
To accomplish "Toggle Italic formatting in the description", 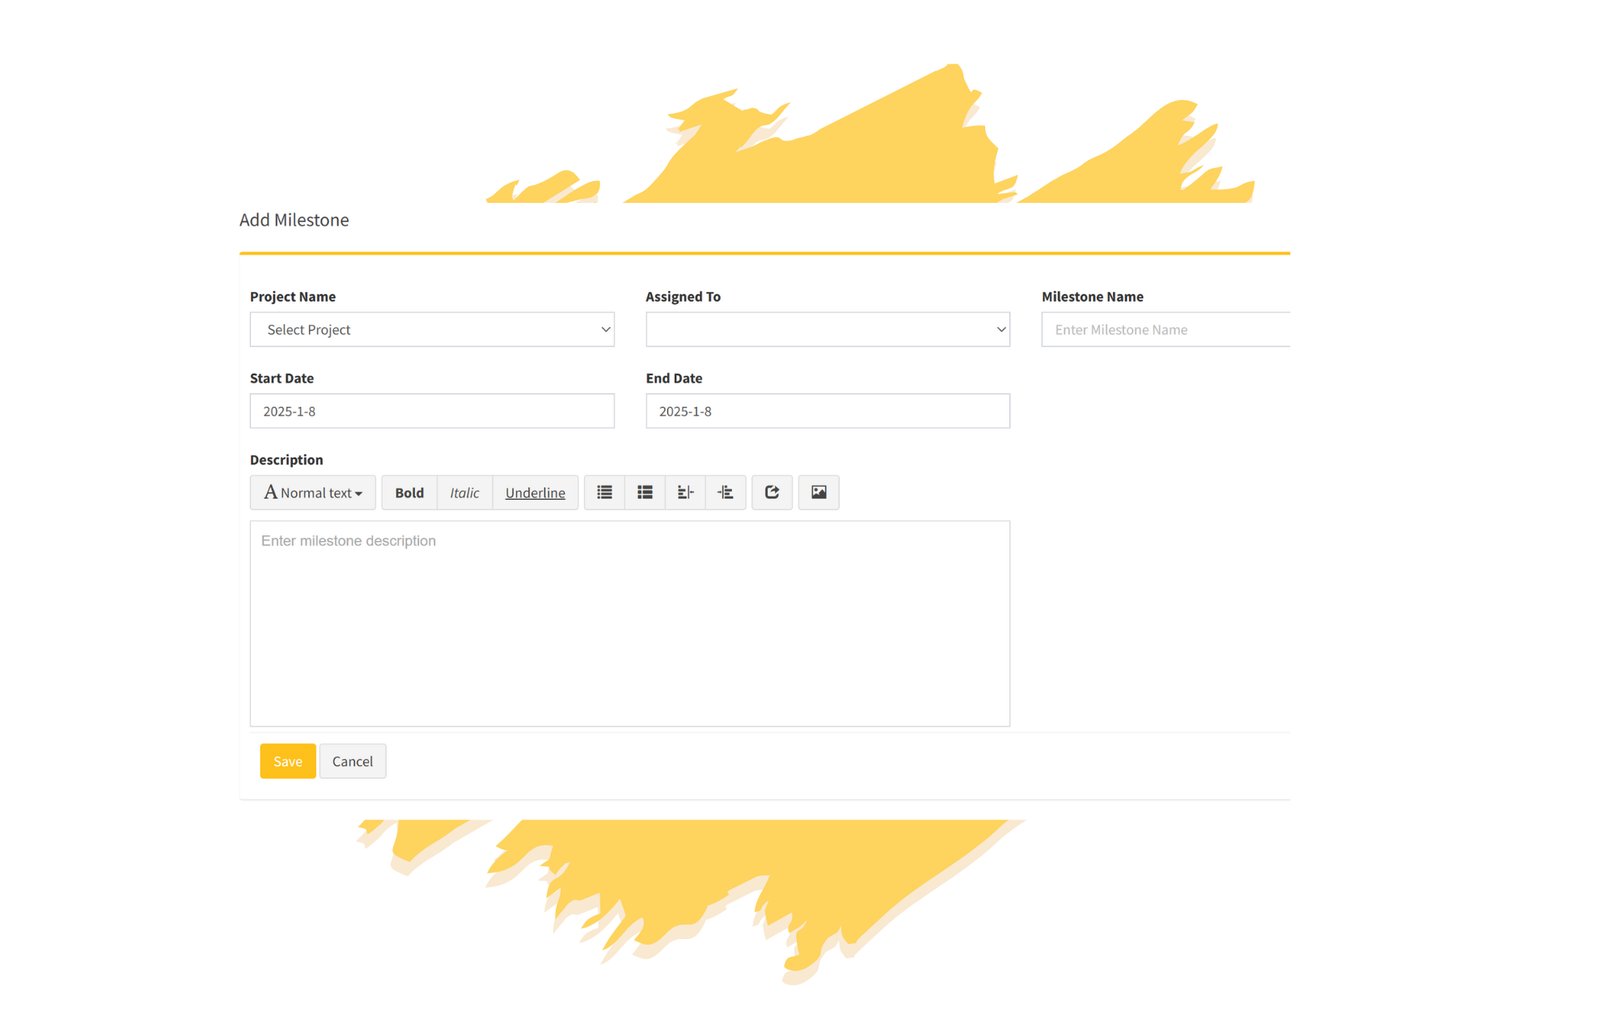I will pyautogui.click(x=464, y=492).
